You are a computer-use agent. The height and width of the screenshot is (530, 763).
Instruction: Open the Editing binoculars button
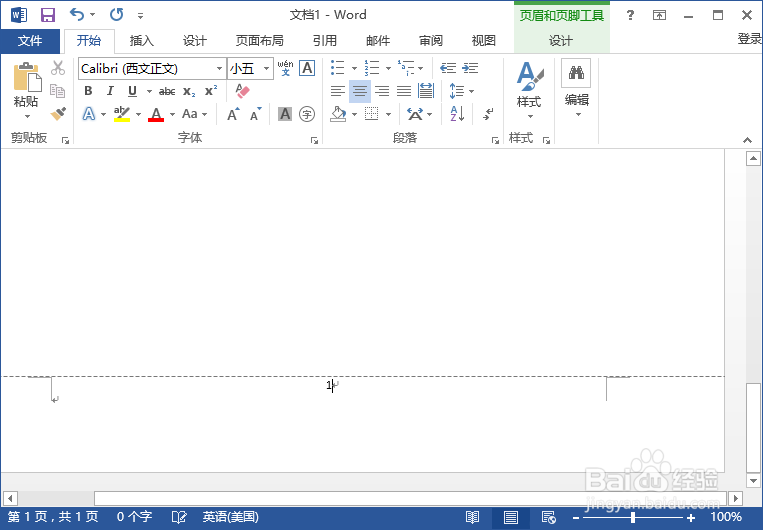576,88
